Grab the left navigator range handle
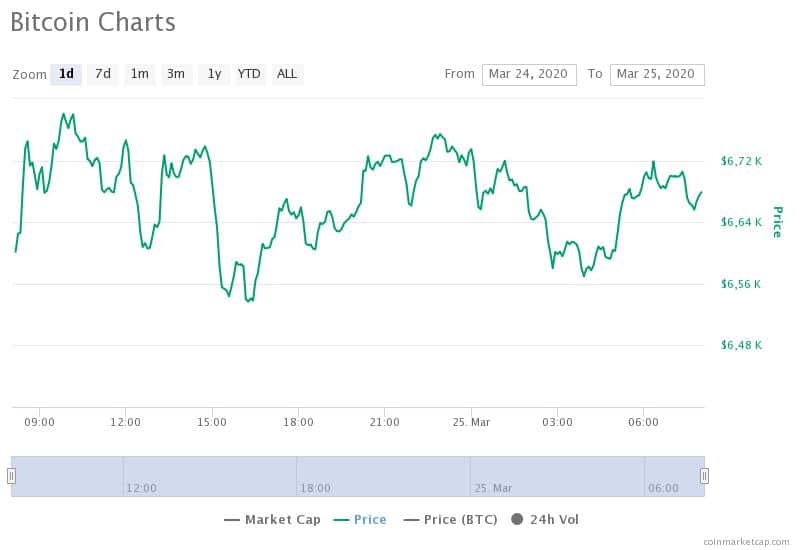The height and width of the screenshot is (550, 800). click(11, 476)
